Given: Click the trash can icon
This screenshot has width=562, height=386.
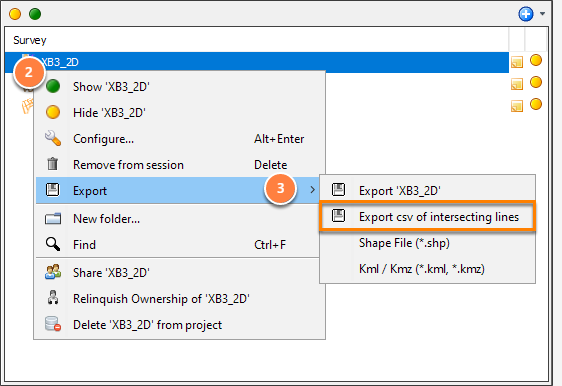Looking at the screenshot, I should 53,164.
